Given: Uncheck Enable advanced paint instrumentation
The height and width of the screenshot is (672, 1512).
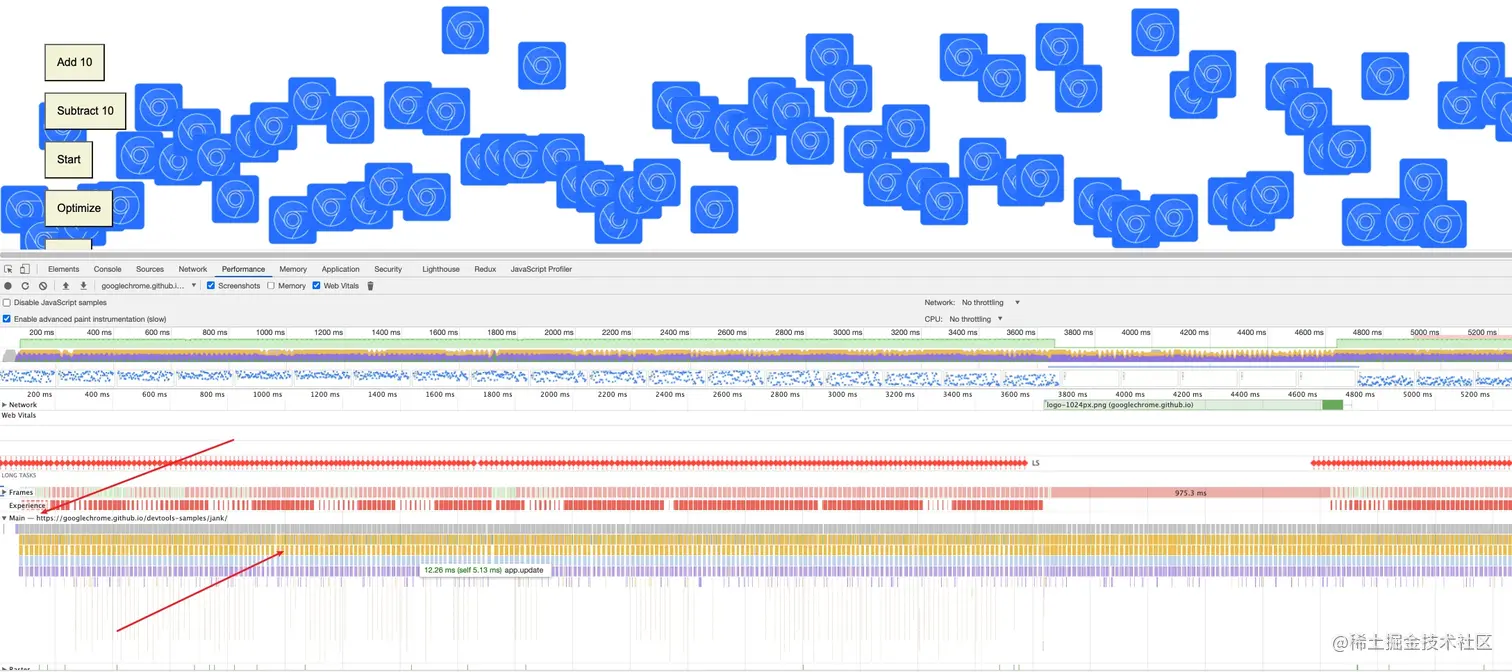Looking at the screenshot, I should point(7,319).
